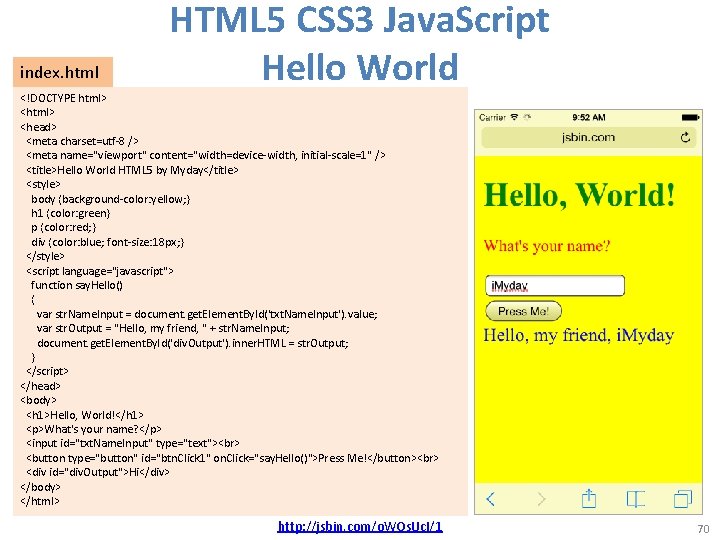Screen dimensions: 720x540
Task: Click the 'body {background-color:yellow;}' line
Action: coord(110,199)
